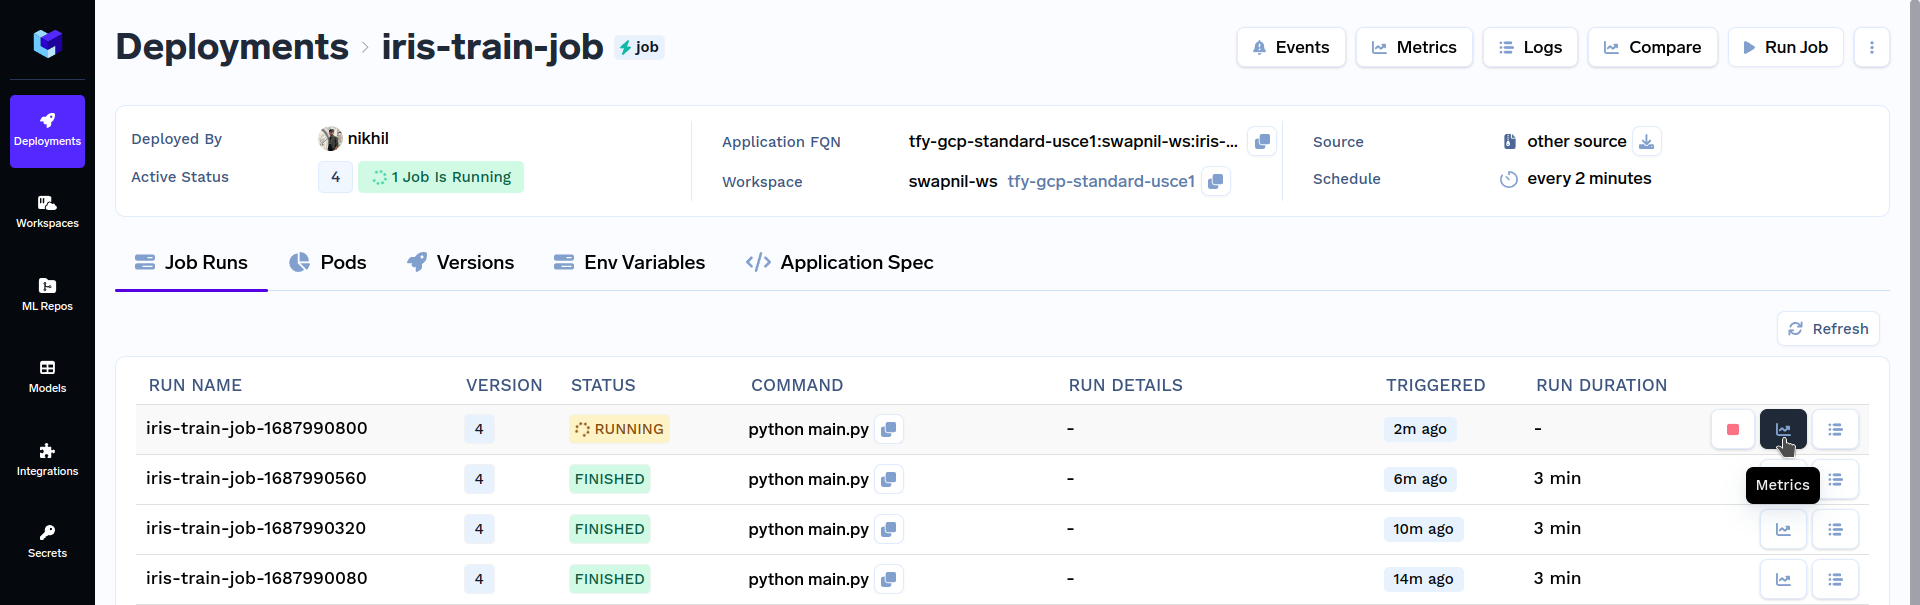Image resolution: width=1920 pixels, height=605 pixels.
Task: Open metrics for run iris-train-job-1687990320
Action: (x=1782, y=529)
